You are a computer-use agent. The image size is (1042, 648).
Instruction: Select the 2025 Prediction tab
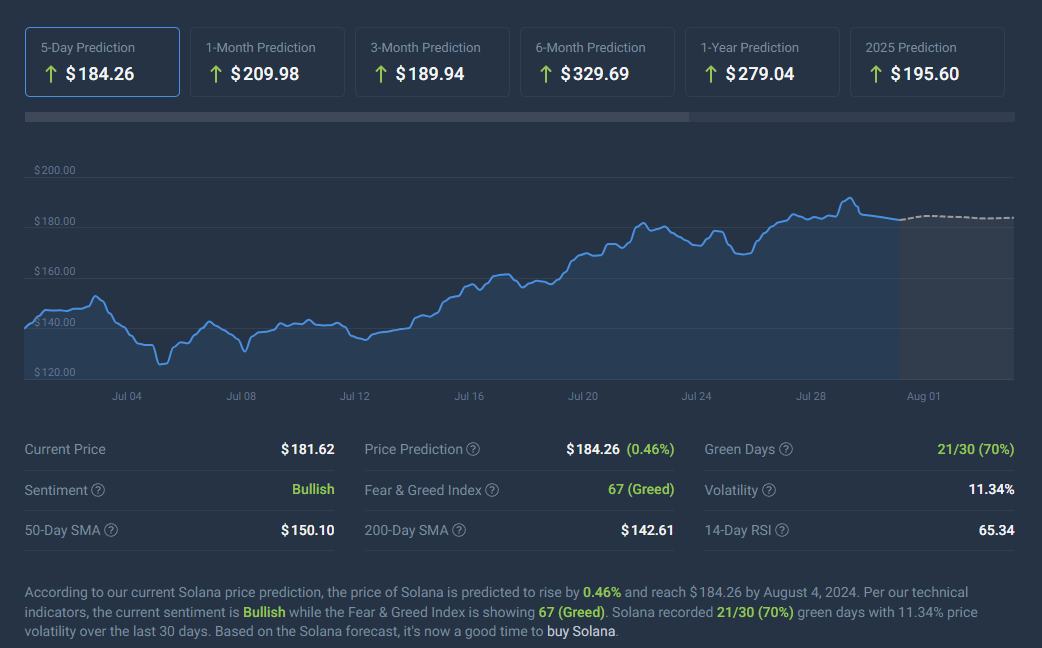(x=927, y=62)
